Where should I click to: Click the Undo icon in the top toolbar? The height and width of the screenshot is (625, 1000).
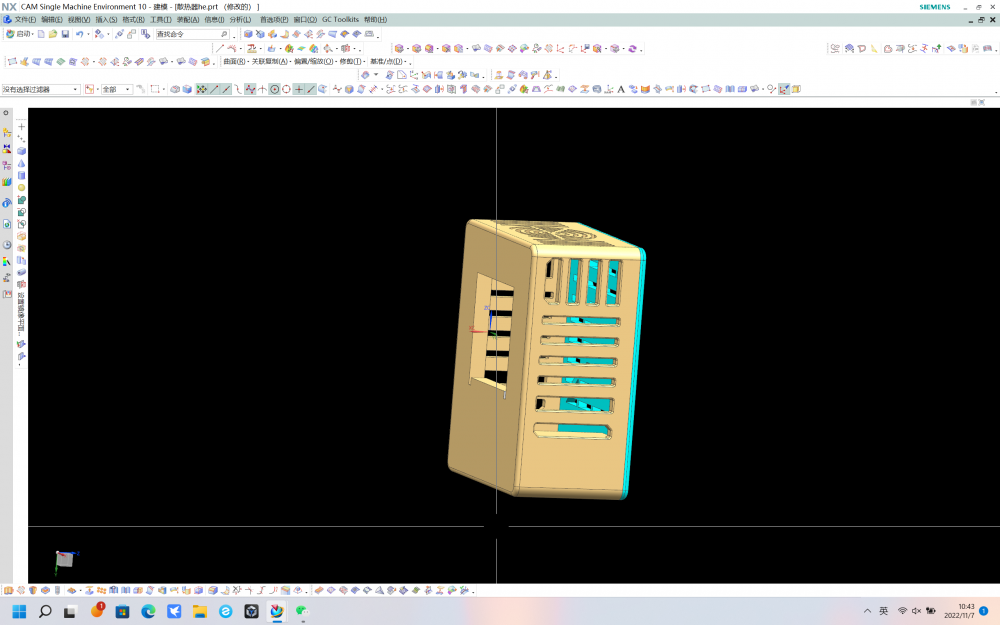pos(79,33)
